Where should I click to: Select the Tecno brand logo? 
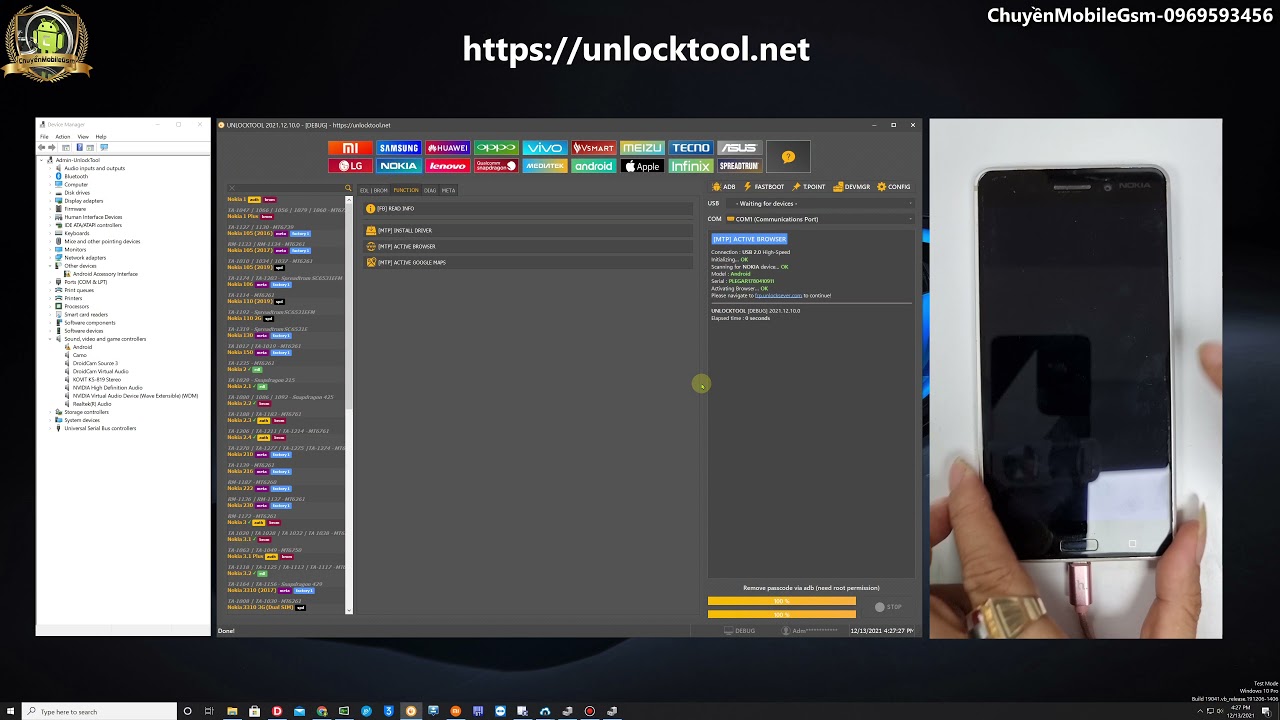[690, 148]
